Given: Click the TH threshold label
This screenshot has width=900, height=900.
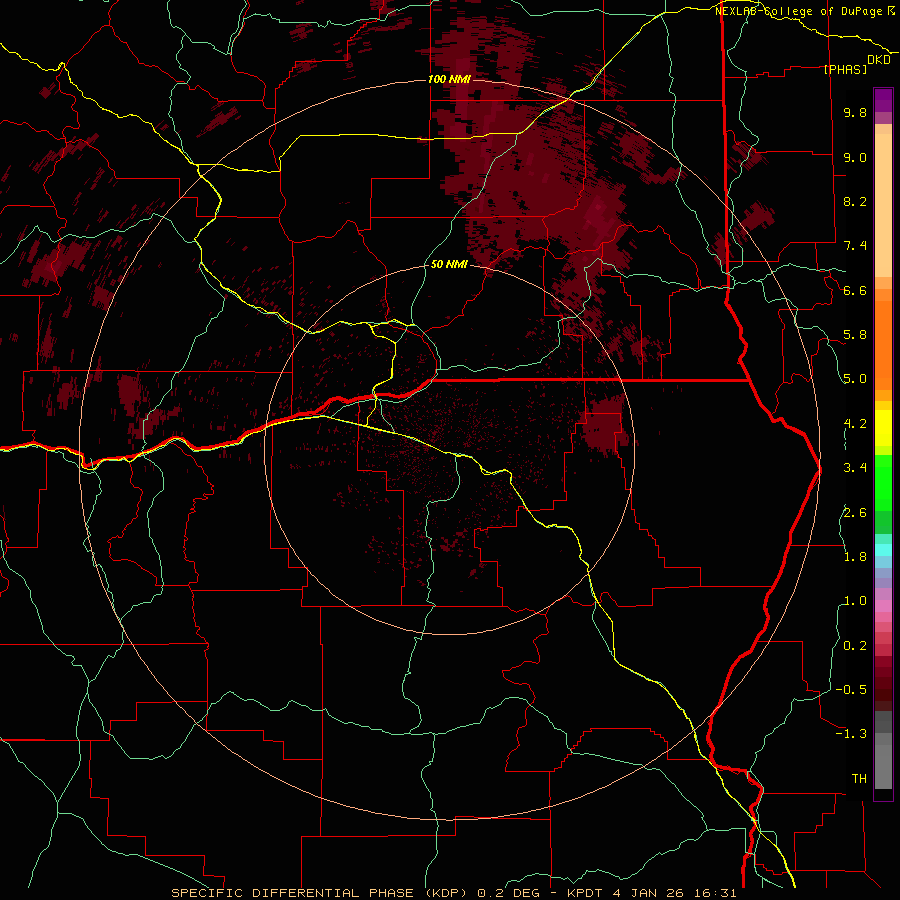Looking at the screenshot, I should click(859, 779).
